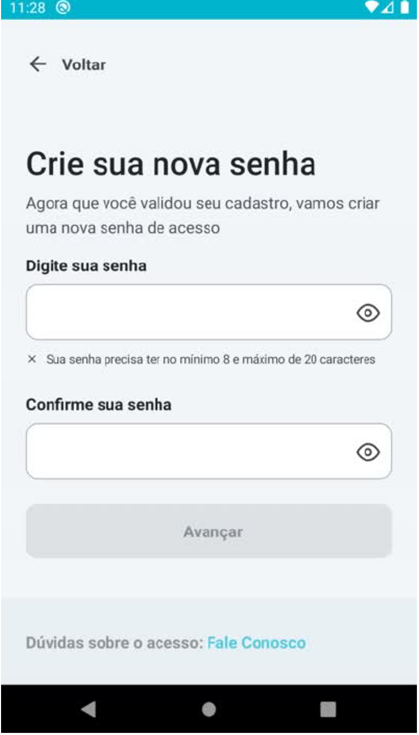Click the Crie sua nova senha heading
The width and height of the screenshot is (419, 735).
click(x=171, y=164)
